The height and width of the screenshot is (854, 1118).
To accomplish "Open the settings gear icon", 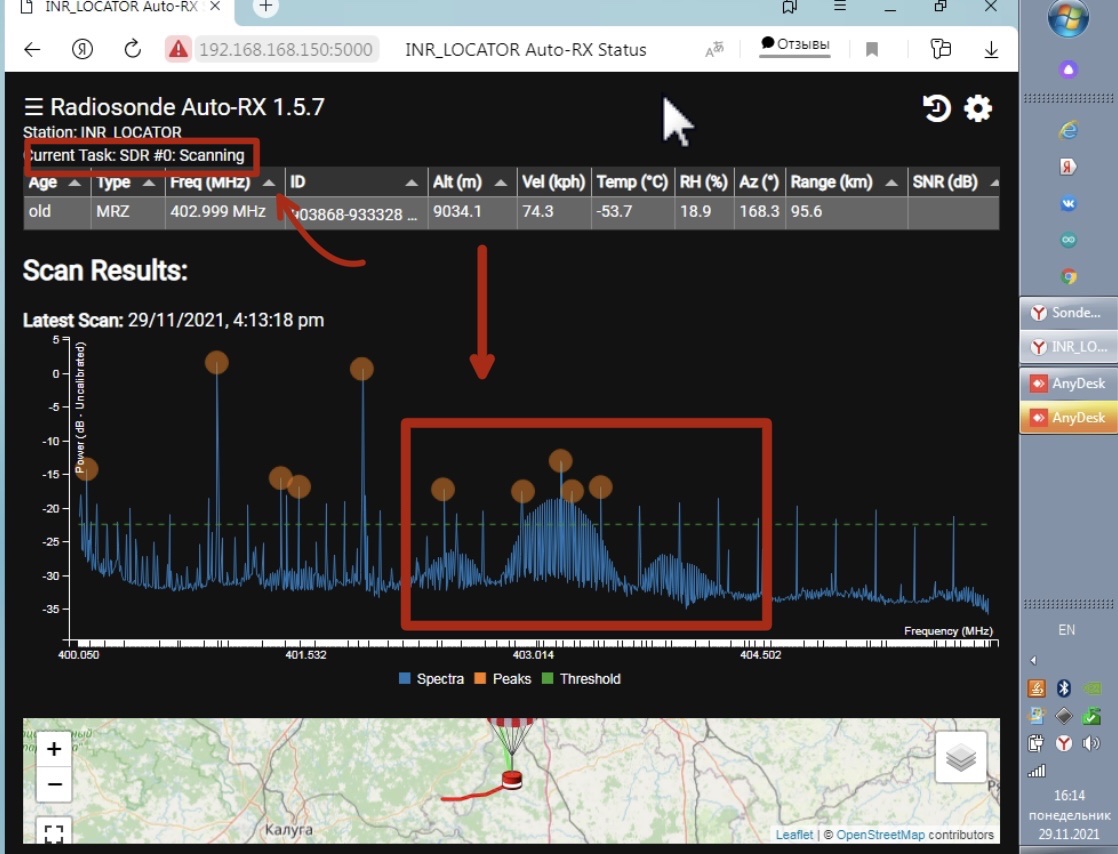I will pos(978,108).
